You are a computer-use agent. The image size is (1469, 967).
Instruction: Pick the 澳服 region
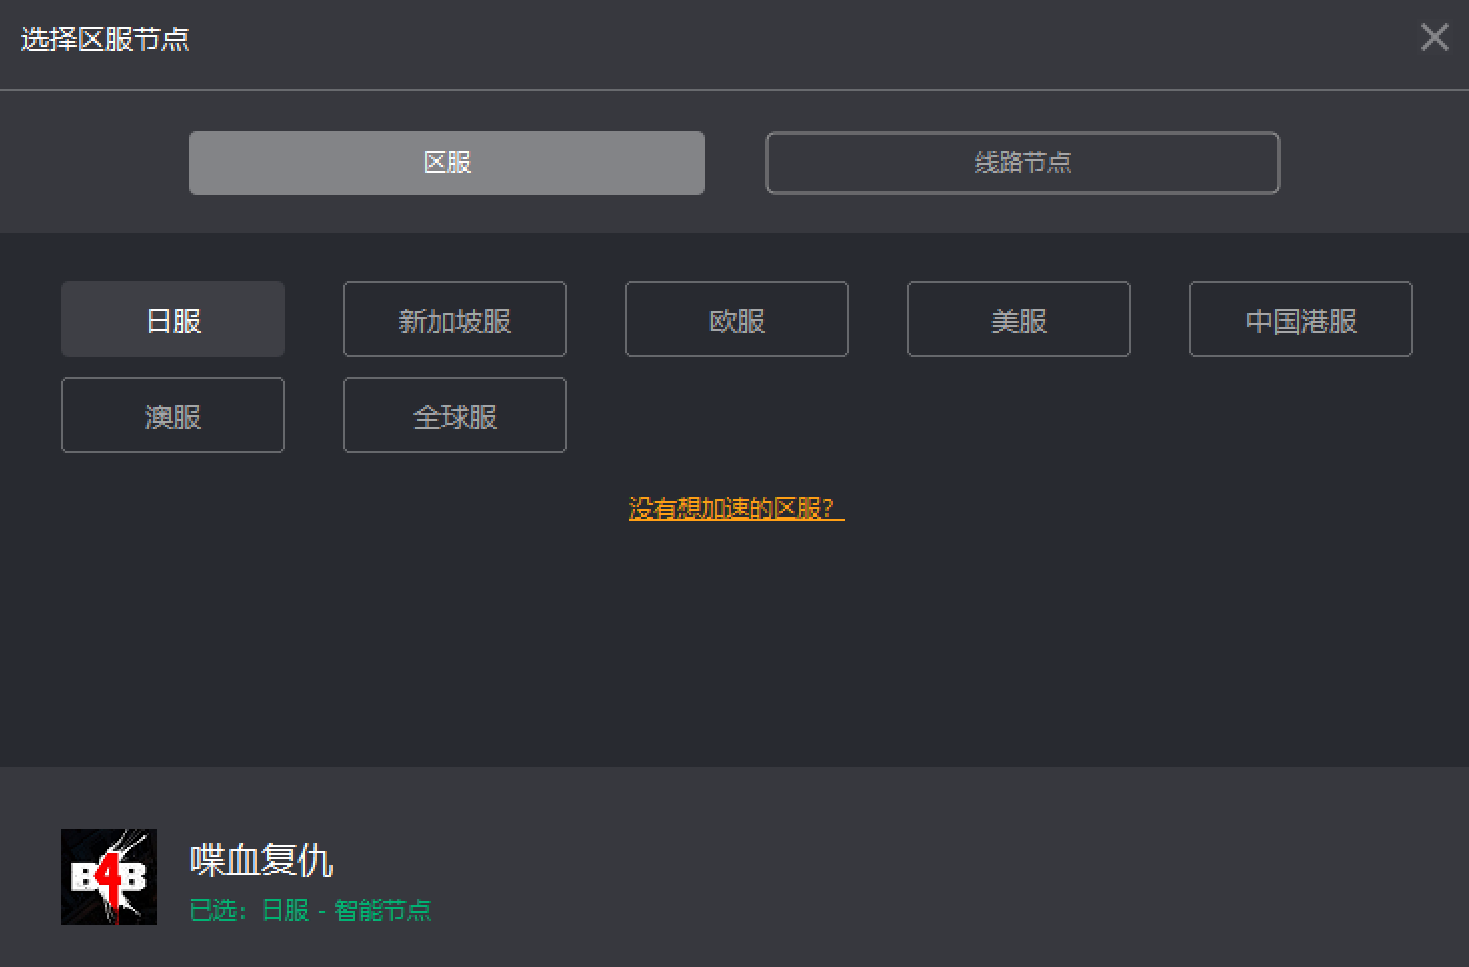[173, 415]
